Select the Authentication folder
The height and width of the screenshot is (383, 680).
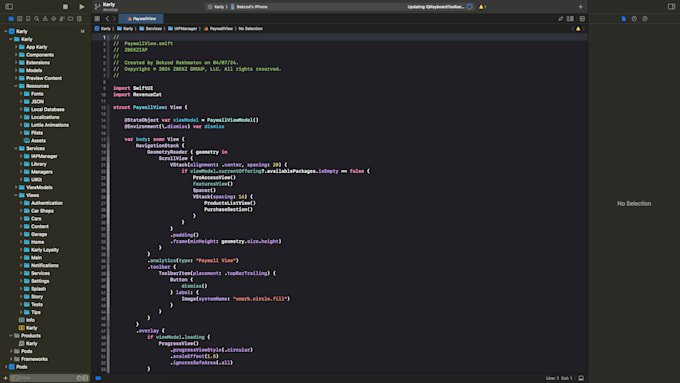tap(43, 203)
